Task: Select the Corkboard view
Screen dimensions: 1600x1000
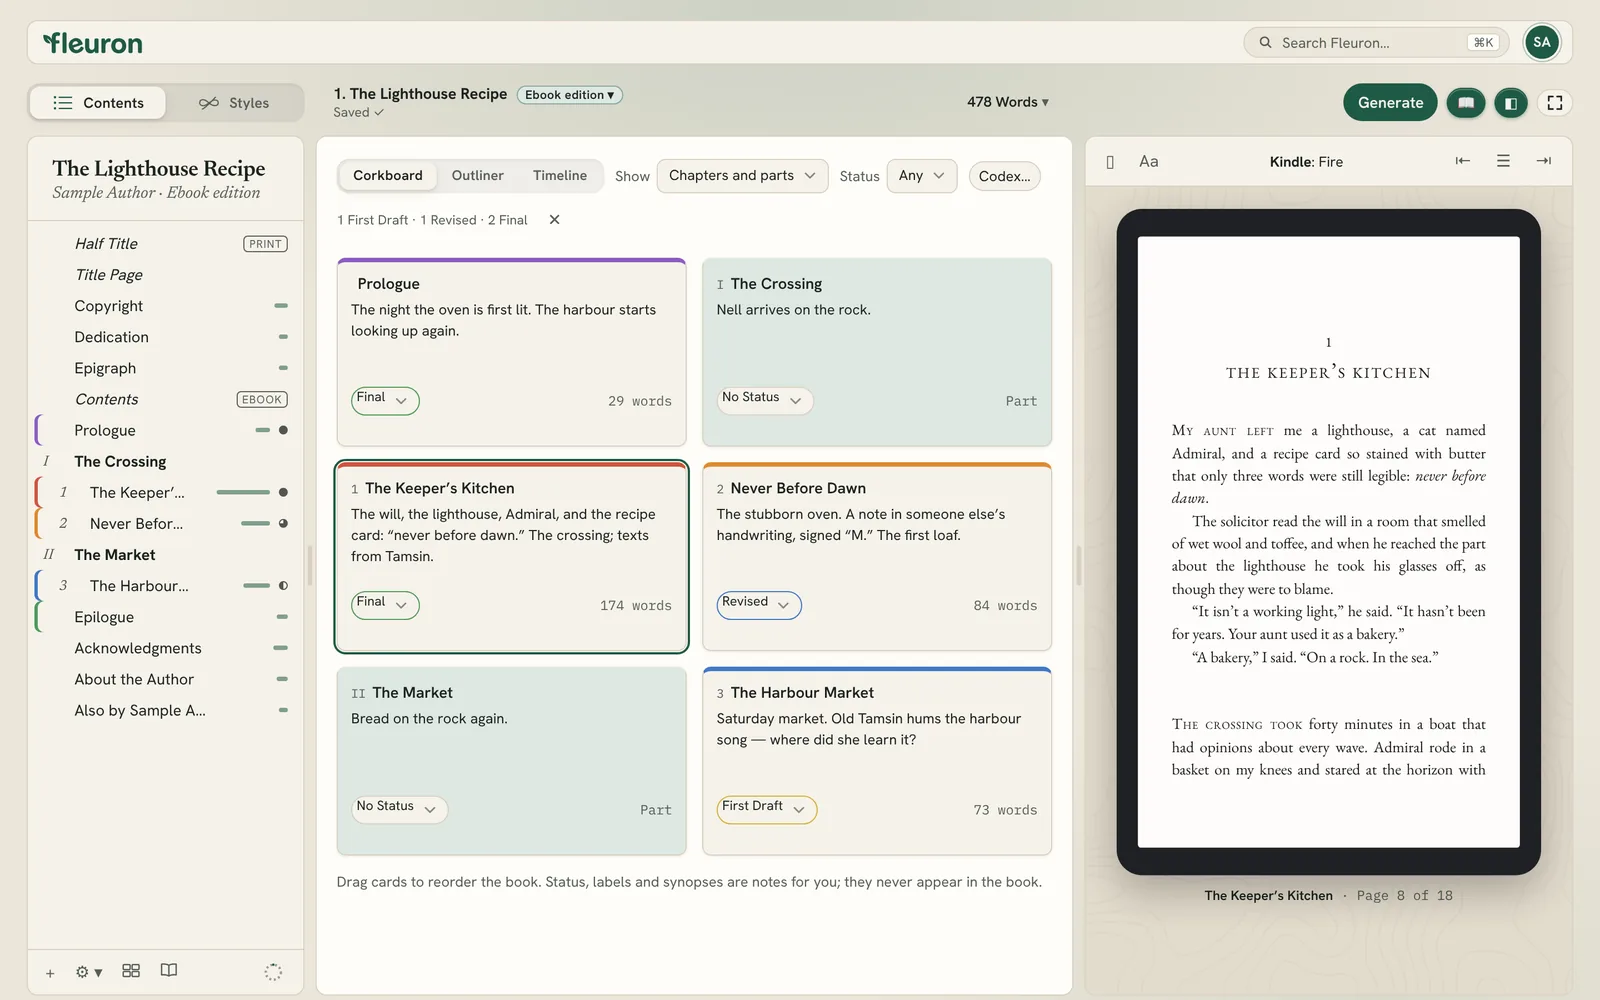Action: [388, 176]
